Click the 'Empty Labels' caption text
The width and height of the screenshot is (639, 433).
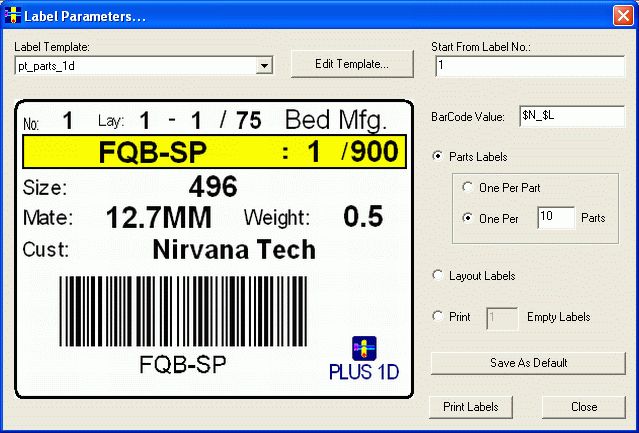pos(558,317)
